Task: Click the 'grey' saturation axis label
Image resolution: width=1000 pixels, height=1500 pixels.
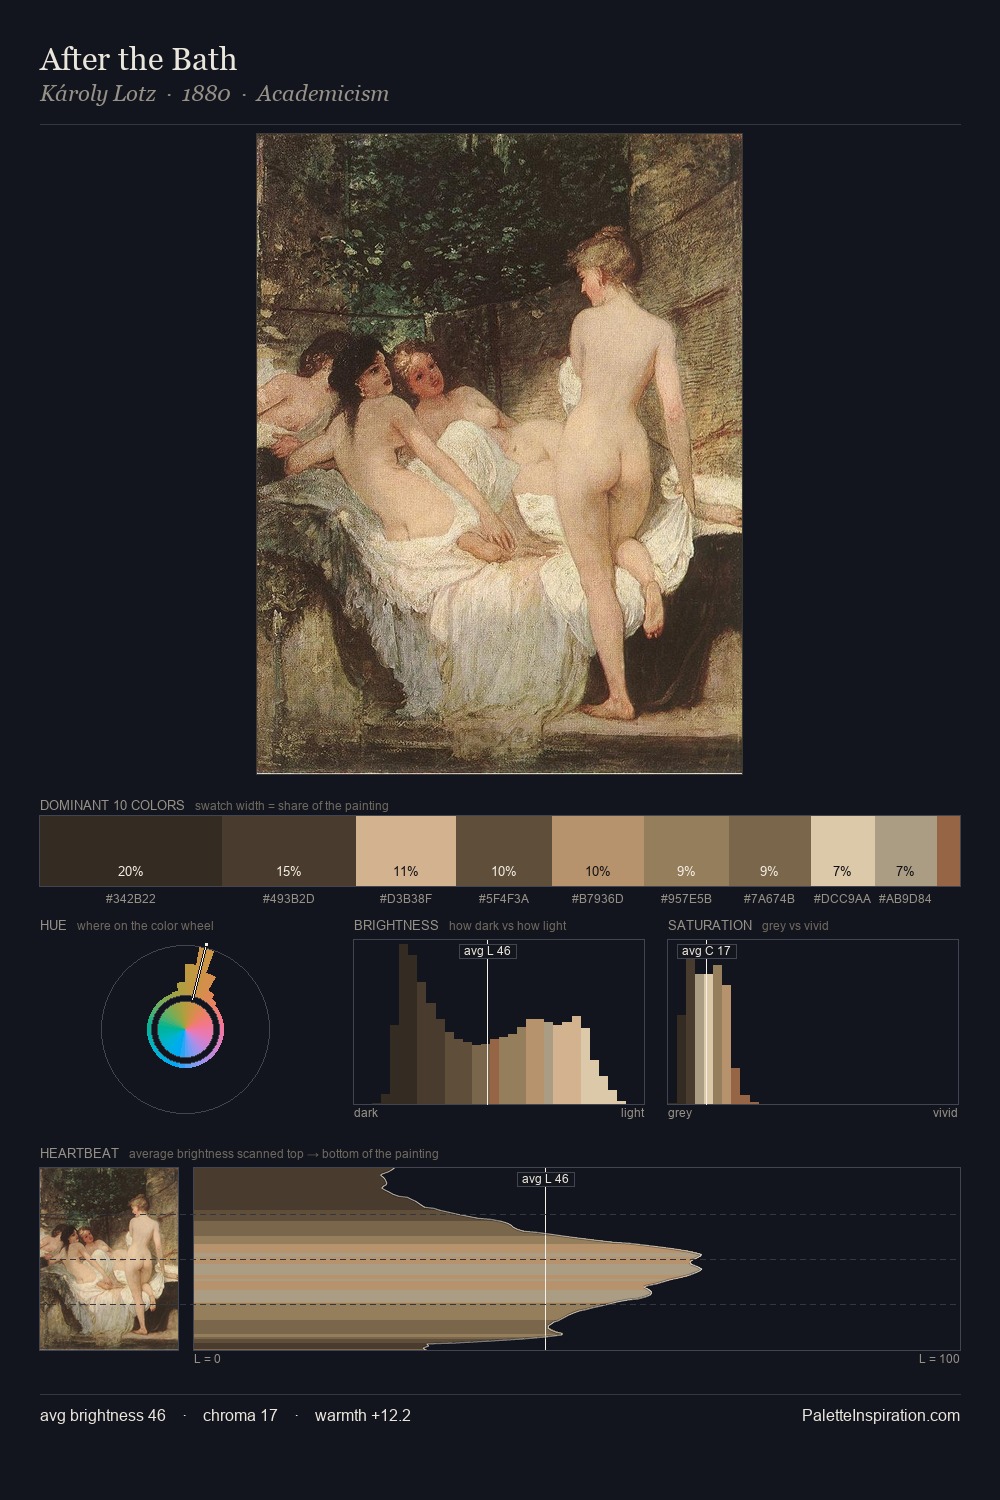Action: click(680, 1113)
